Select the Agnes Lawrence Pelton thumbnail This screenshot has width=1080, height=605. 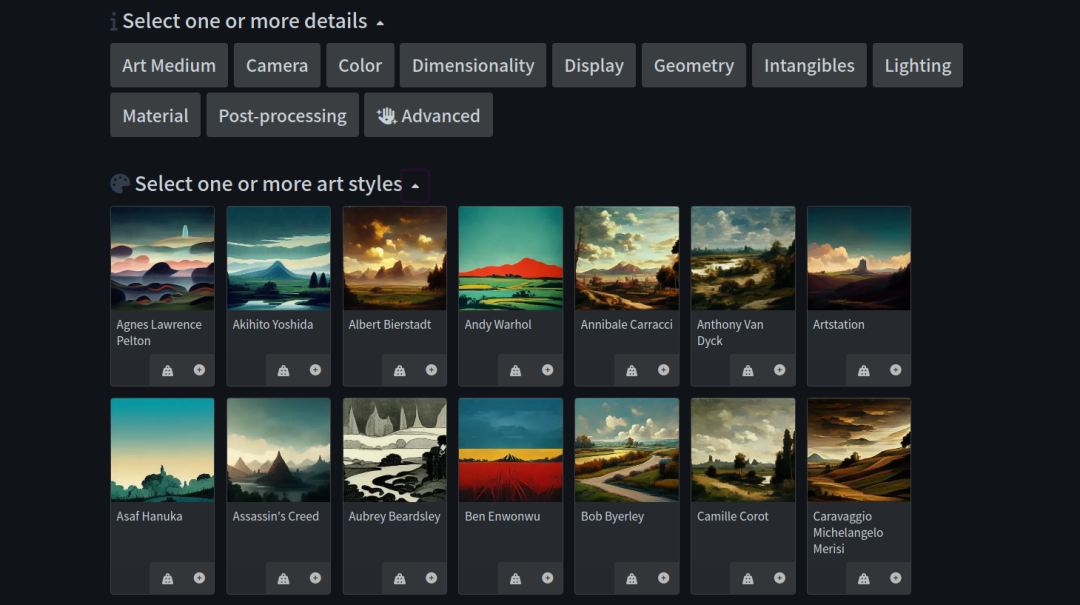pyautogui.click(x=163, y=258)
